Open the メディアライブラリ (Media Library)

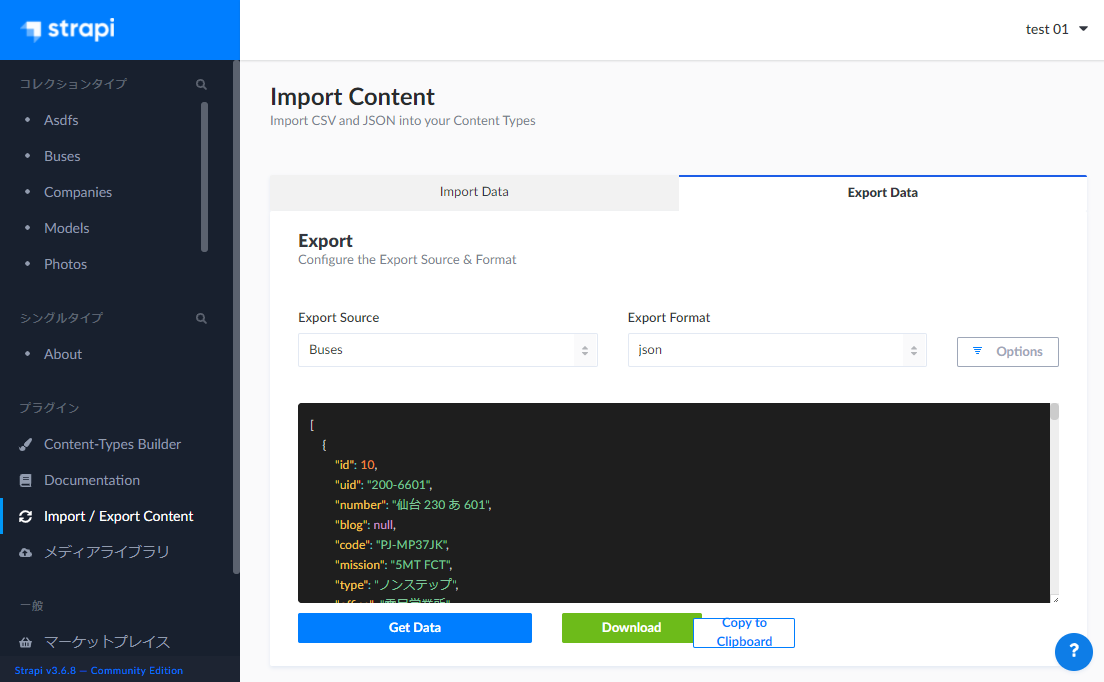click(104, 551)
